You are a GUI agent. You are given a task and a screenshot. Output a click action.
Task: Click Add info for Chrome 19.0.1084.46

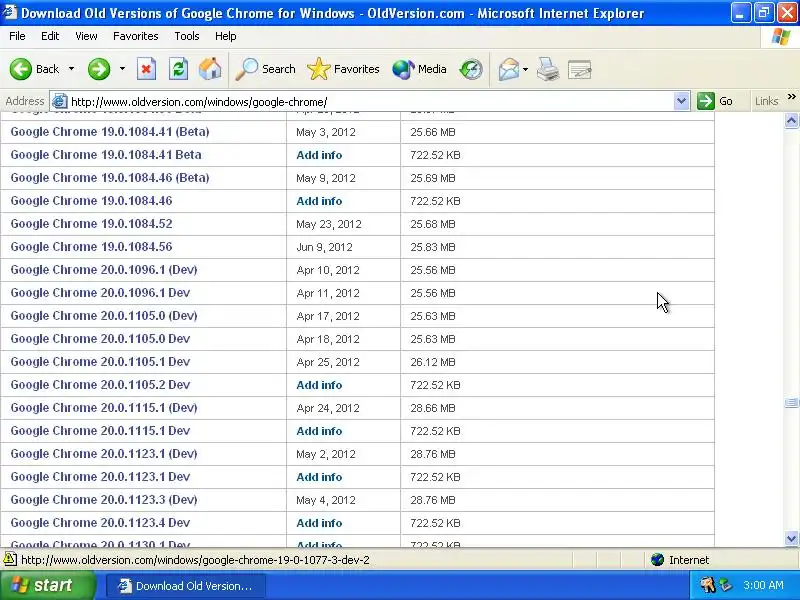pyautogui.click(x=319, y=201)
